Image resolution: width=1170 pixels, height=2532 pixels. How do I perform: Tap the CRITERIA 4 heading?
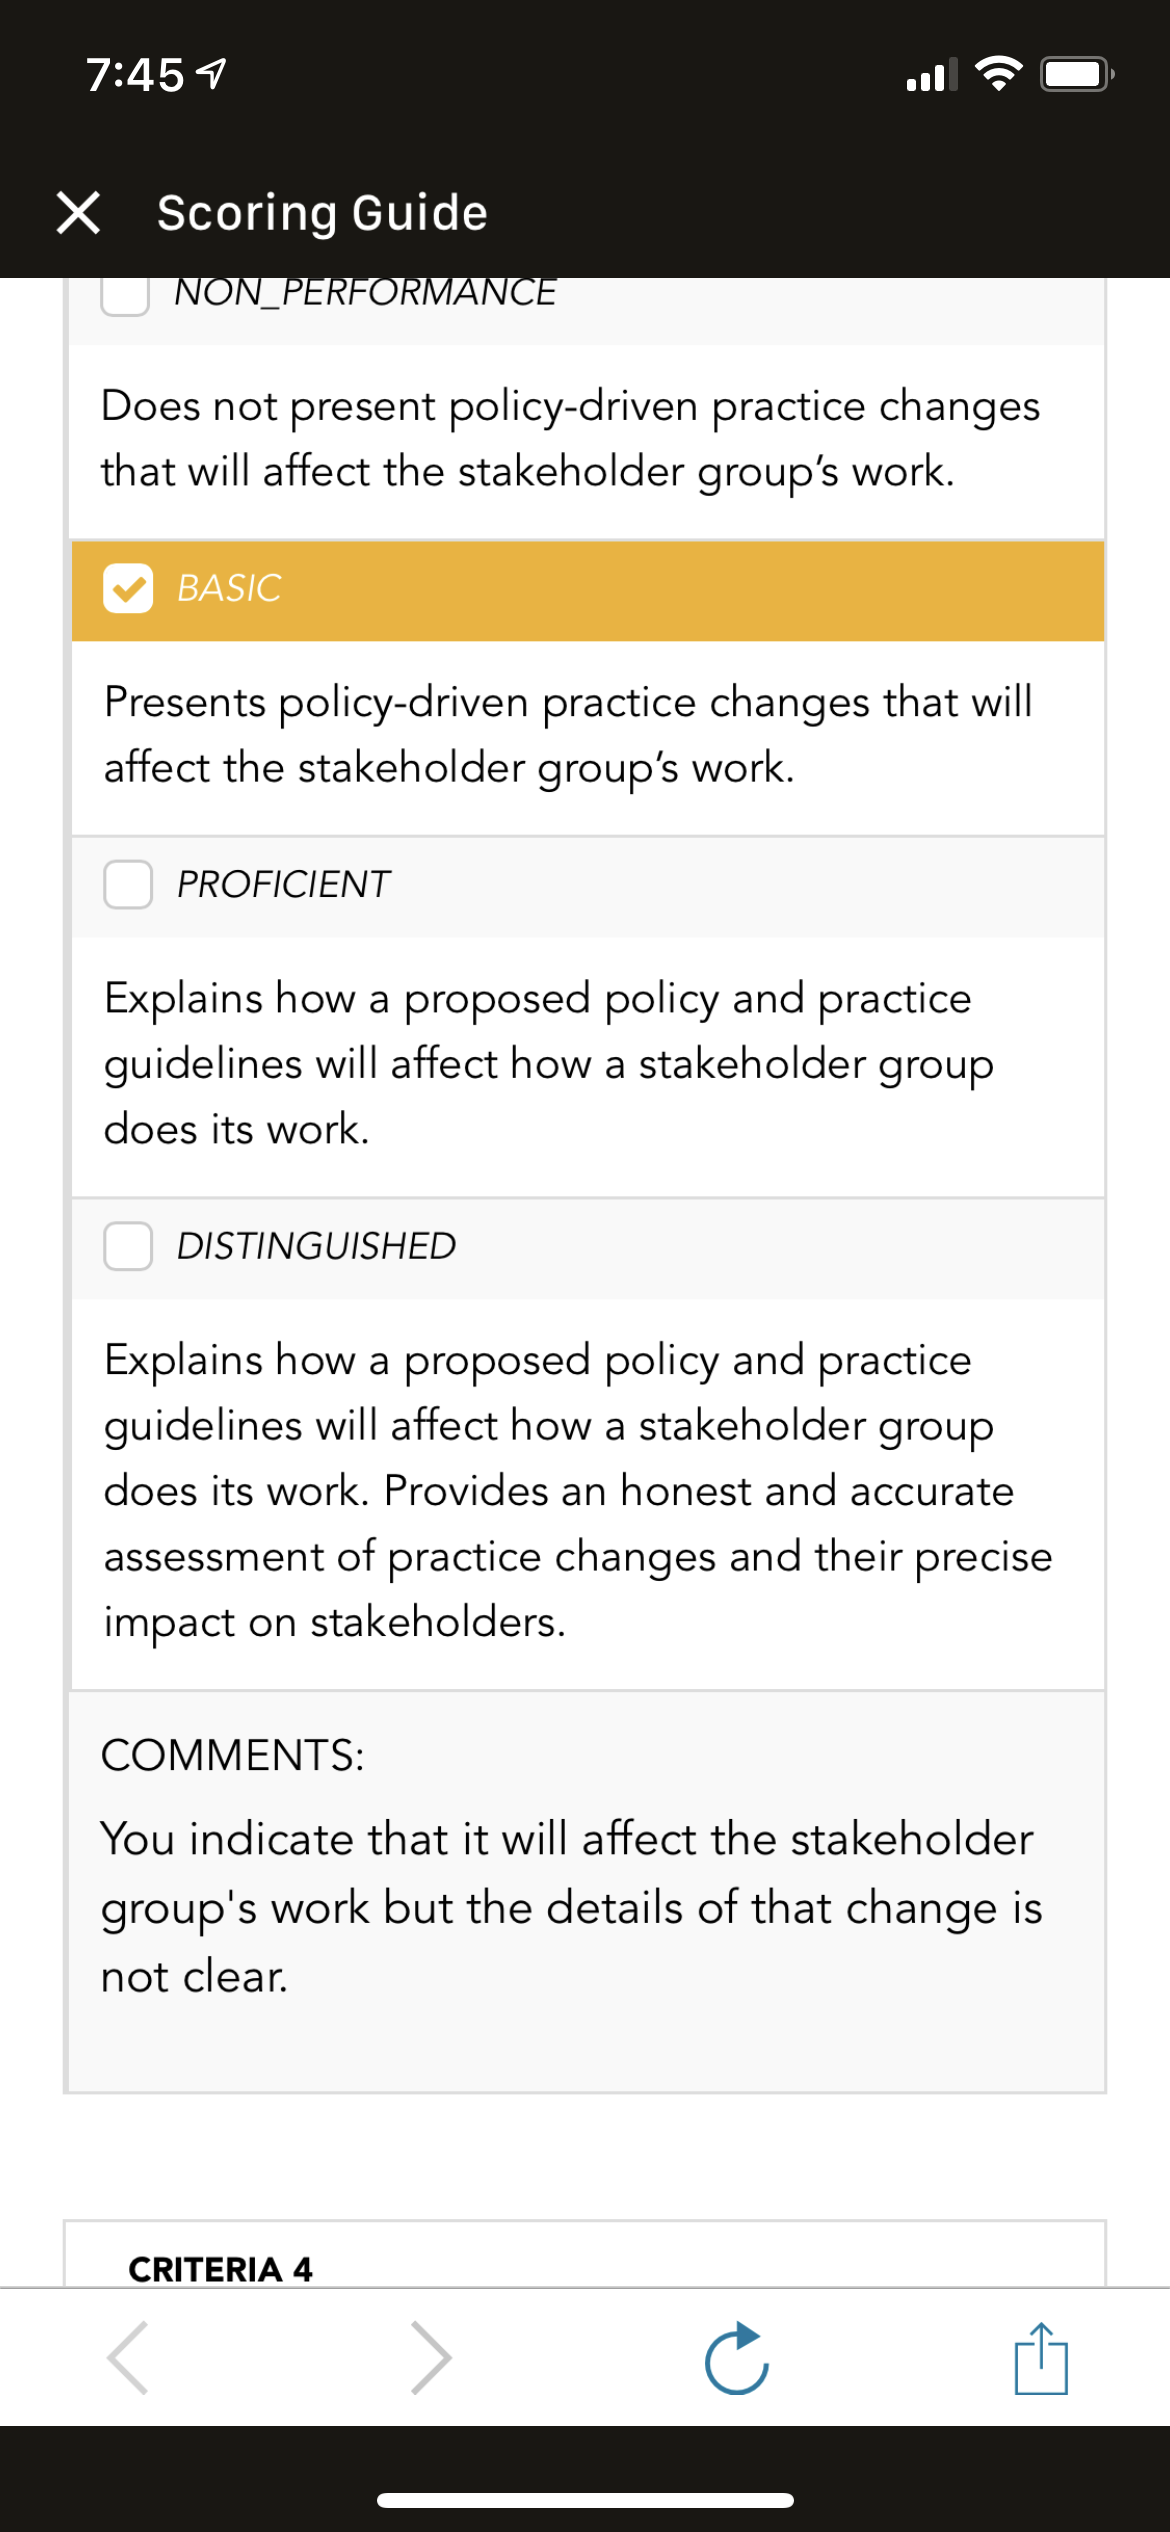tap(220, 2269)
